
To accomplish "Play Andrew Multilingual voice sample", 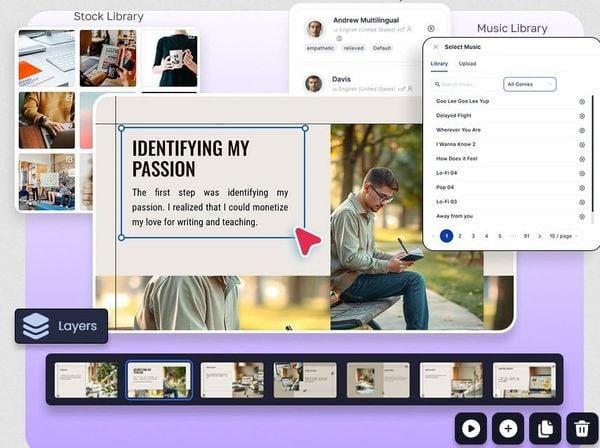I will (431, 28).
